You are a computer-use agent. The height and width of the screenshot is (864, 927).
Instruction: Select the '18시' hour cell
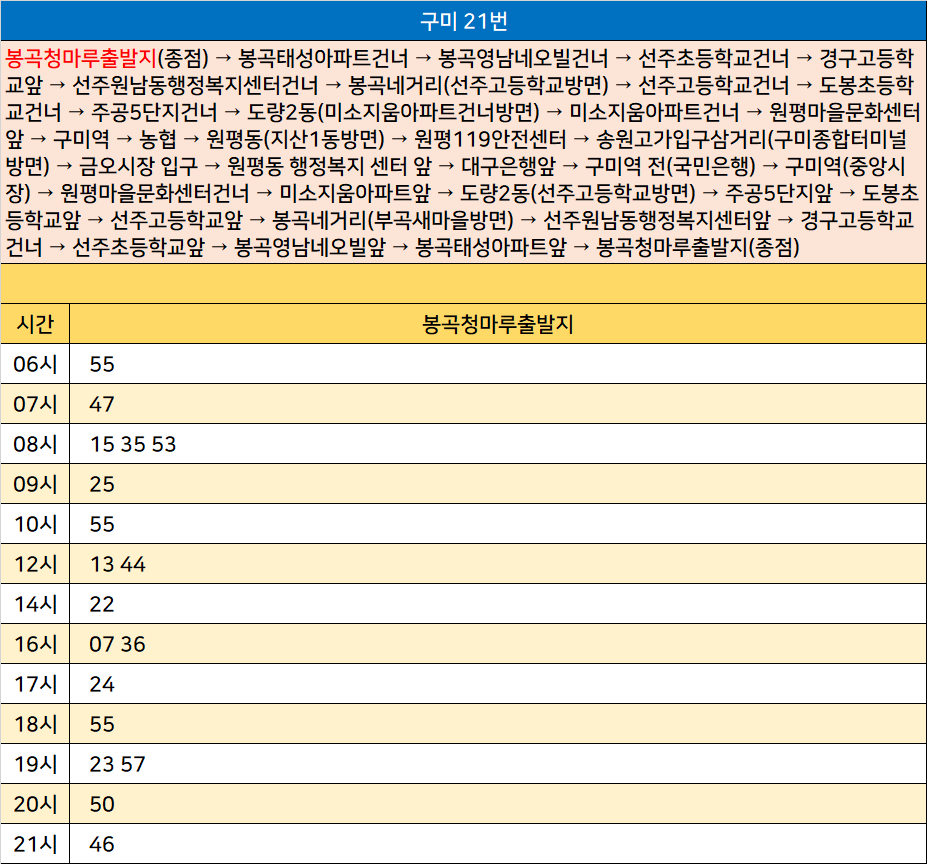click(x=35, y=724)
